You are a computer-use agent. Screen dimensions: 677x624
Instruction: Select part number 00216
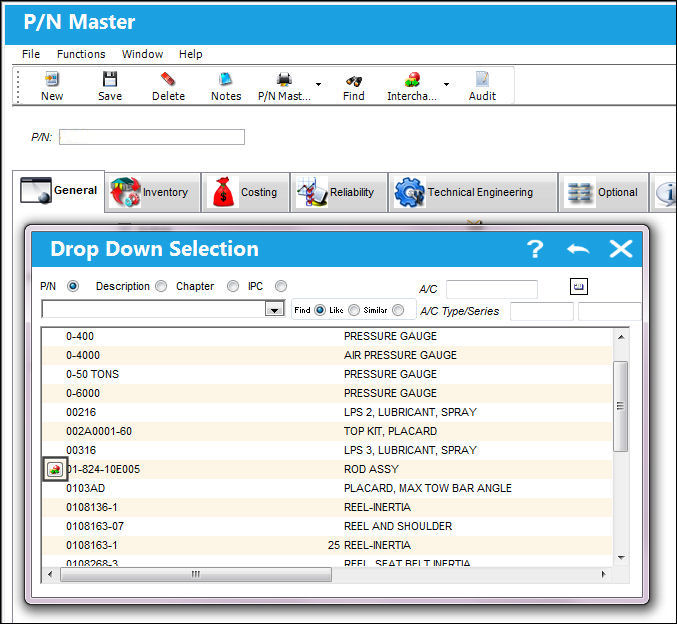coord(81,412)
